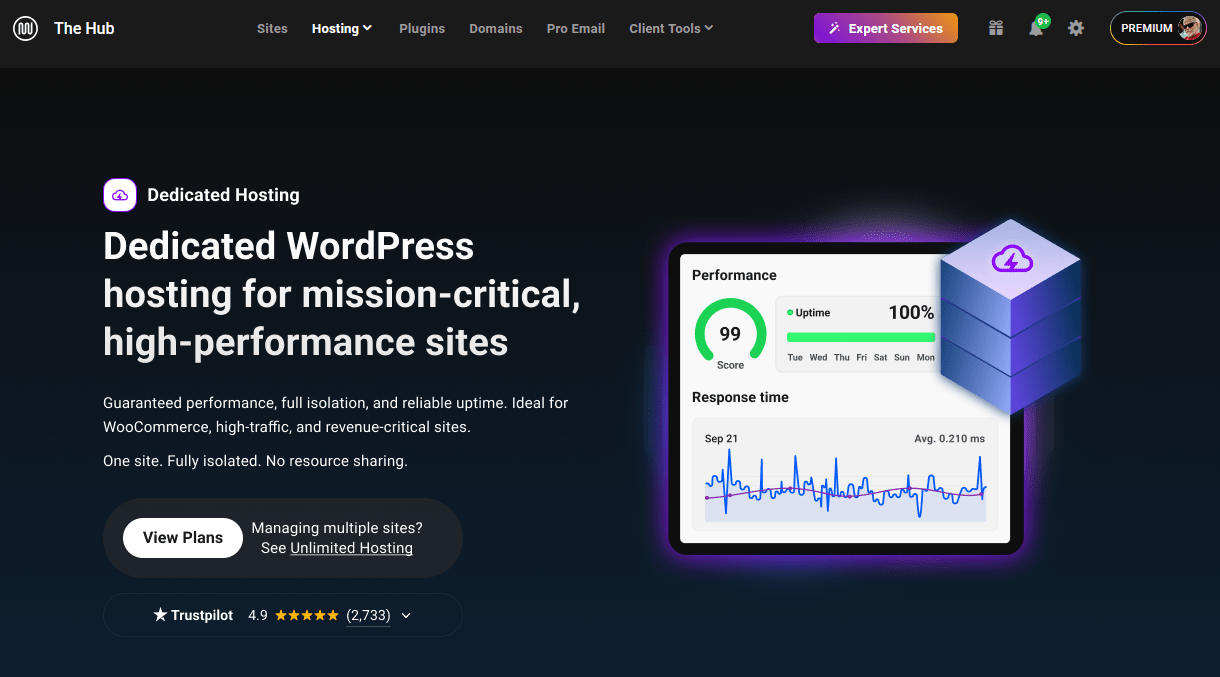Click the 4.9 rating value
The height and width of the screenshot is (677, 1220).
tap(258, 615)
